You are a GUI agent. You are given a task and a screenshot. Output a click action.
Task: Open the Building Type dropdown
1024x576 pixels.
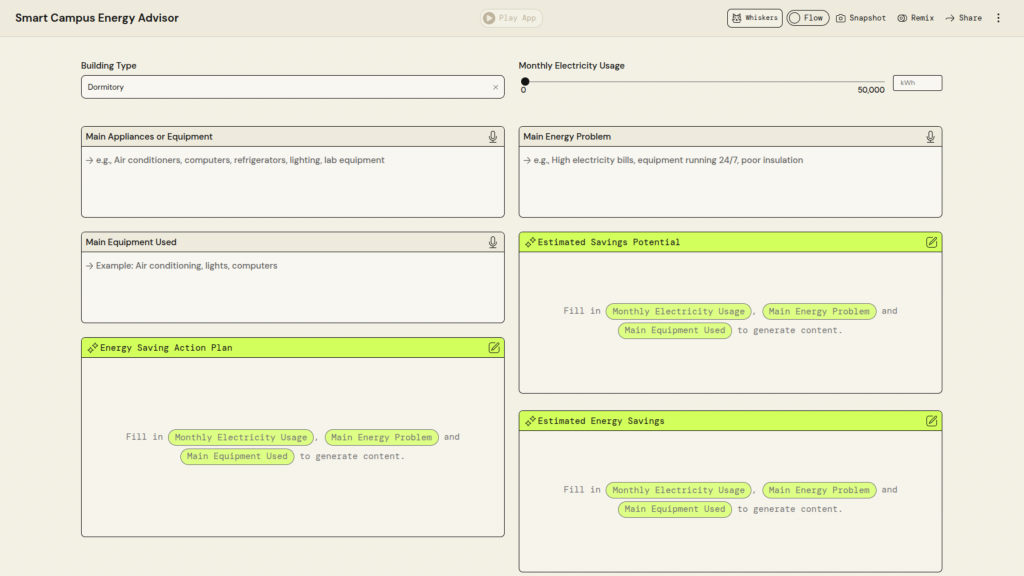285,87
